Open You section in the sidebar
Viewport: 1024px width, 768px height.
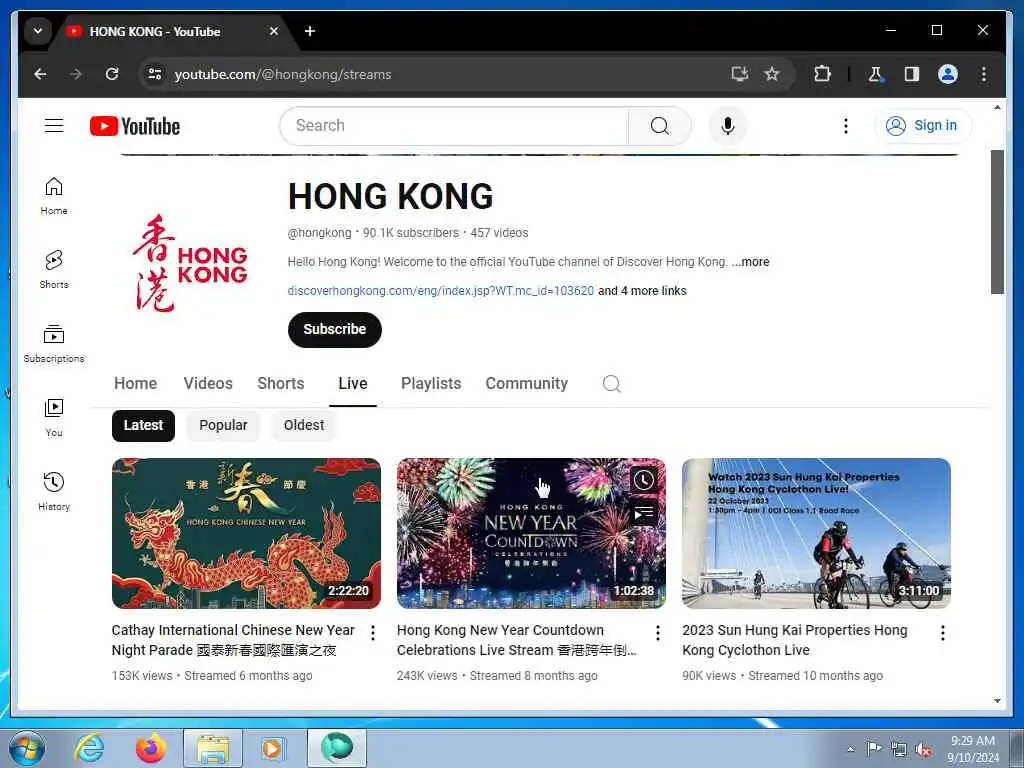tap(54, 418)
